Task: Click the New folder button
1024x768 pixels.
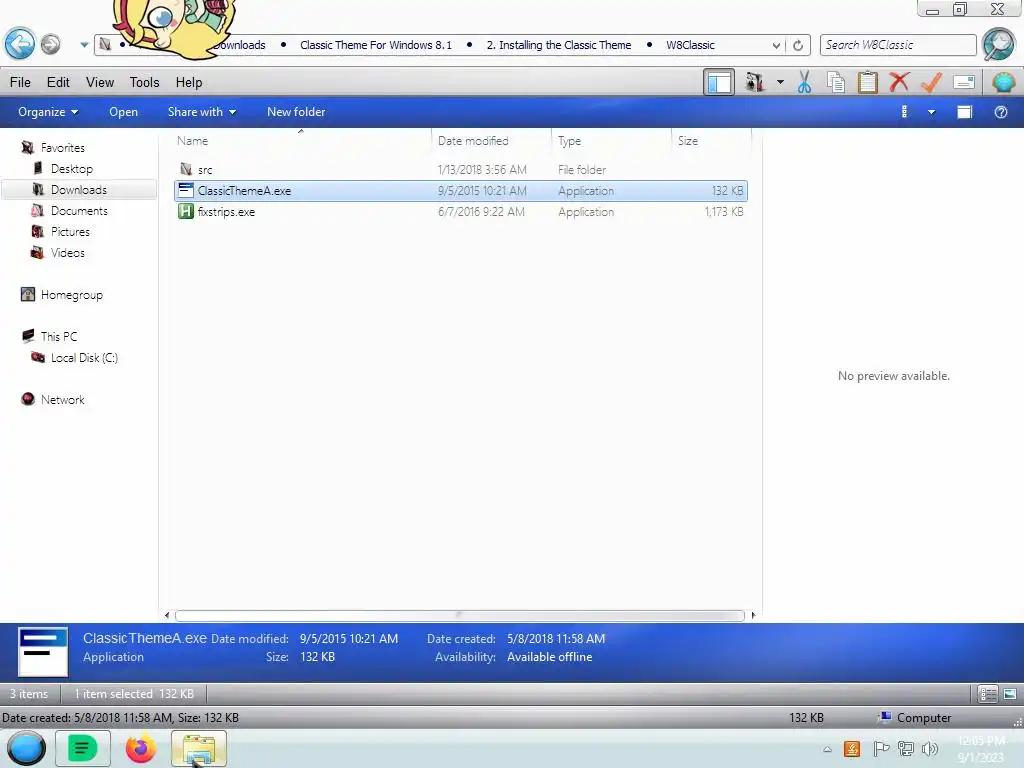Action: click(x=296, y=112)
